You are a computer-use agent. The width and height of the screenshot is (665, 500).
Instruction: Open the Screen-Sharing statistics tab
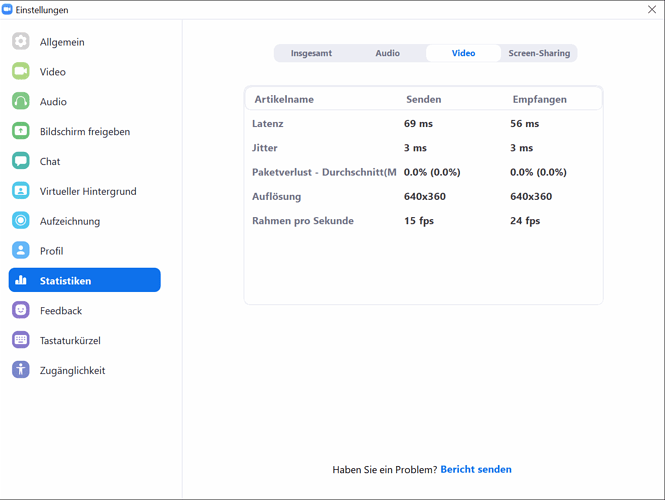coord(539,53)
